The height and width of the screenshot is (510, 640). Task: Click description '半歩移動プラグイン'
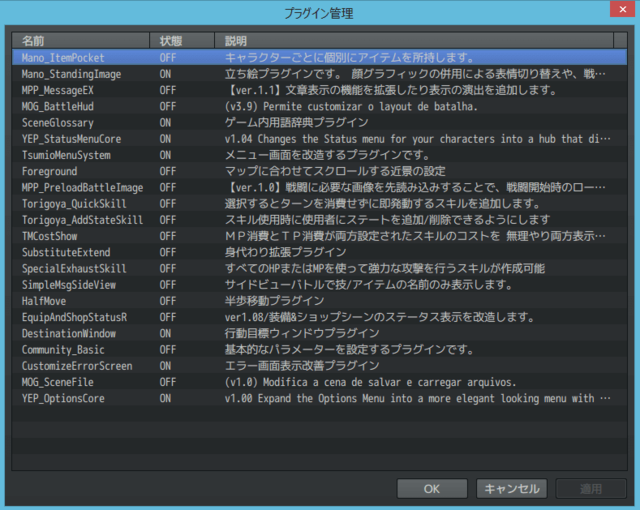tap(274, 301)
